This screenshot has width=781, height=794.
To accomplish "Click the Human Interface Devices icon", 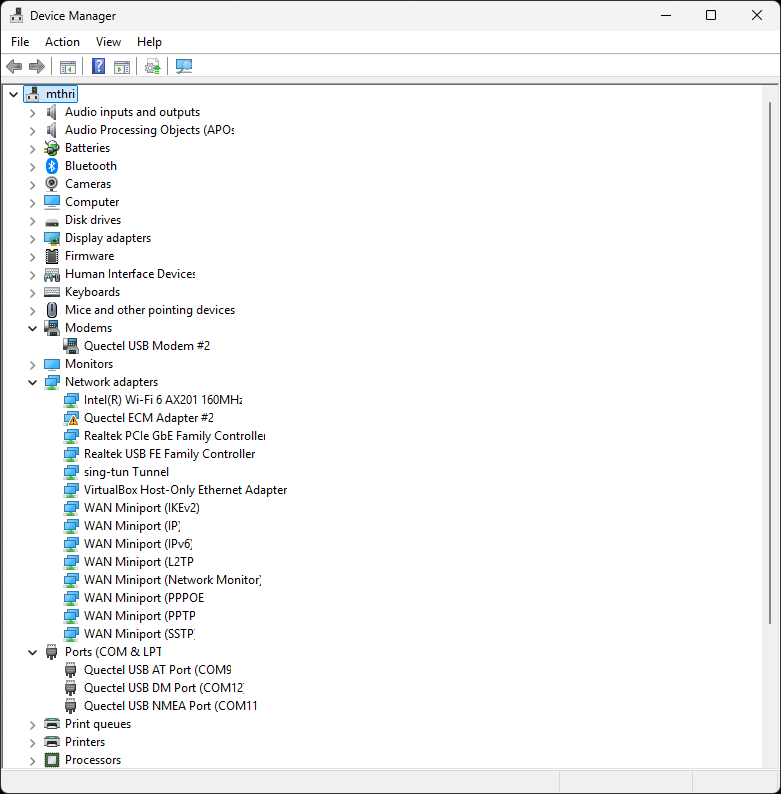I will pos(52,274).
